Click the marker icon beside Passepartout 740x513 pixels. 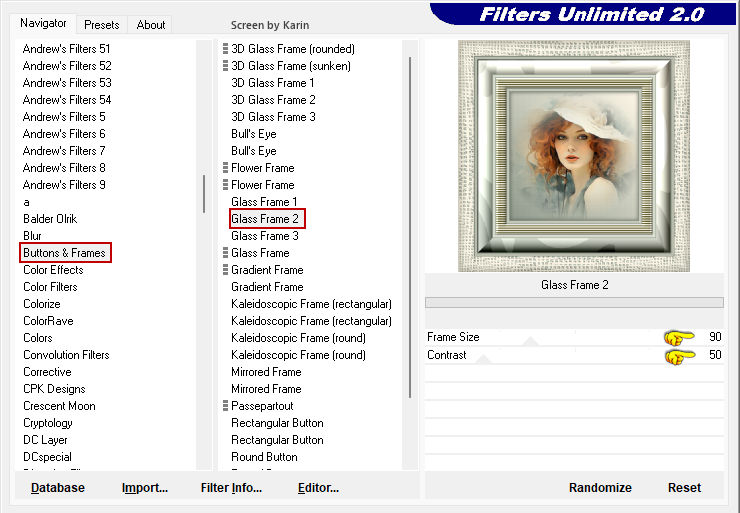(x=225, y=406)
